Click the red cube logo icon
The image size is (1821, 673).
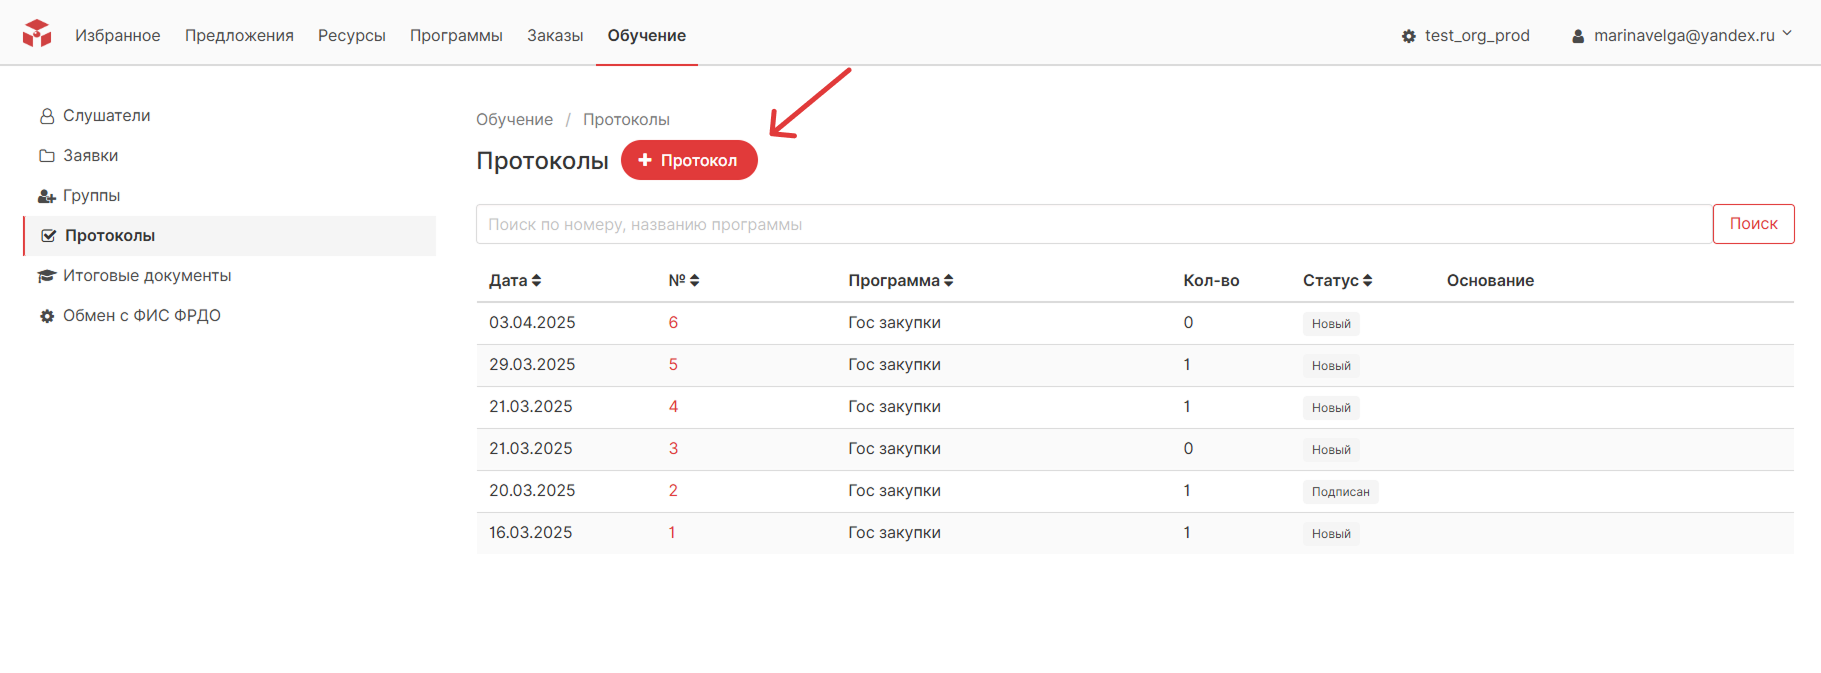tap(37, 34)
